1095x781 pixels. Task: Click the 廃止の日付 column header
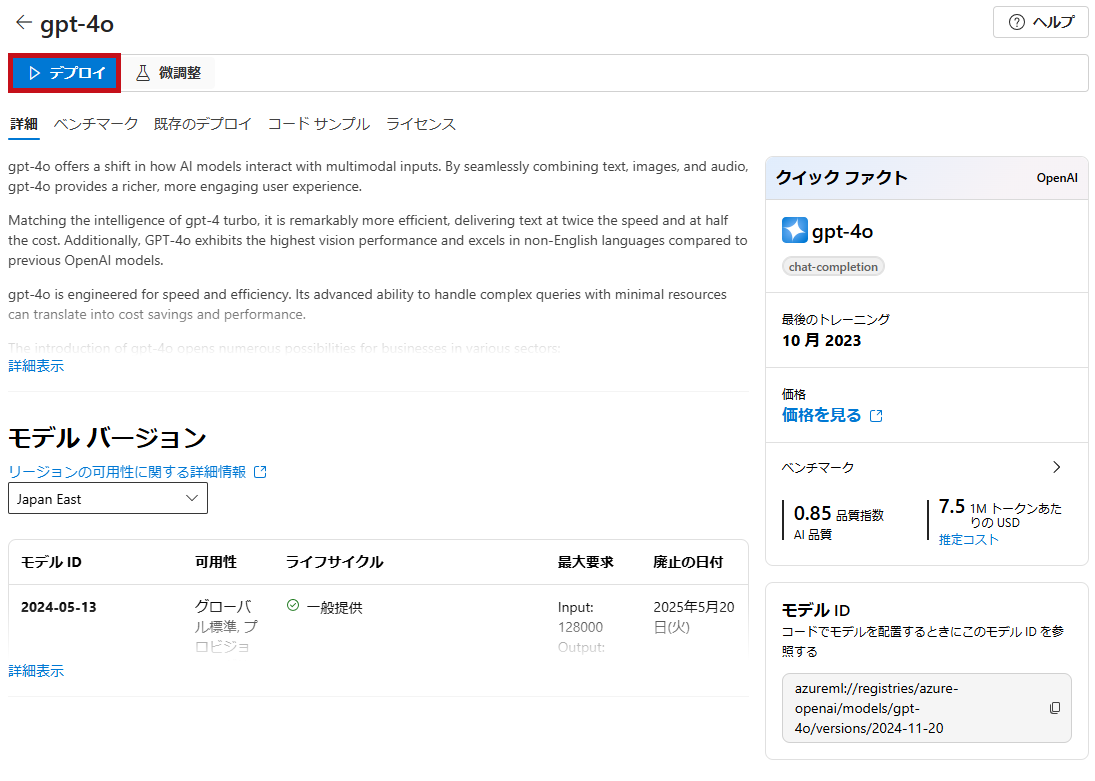688,562
